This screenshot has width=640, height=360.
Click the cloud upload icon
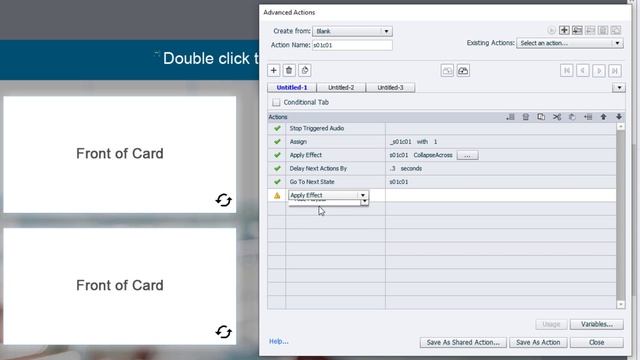463,71
